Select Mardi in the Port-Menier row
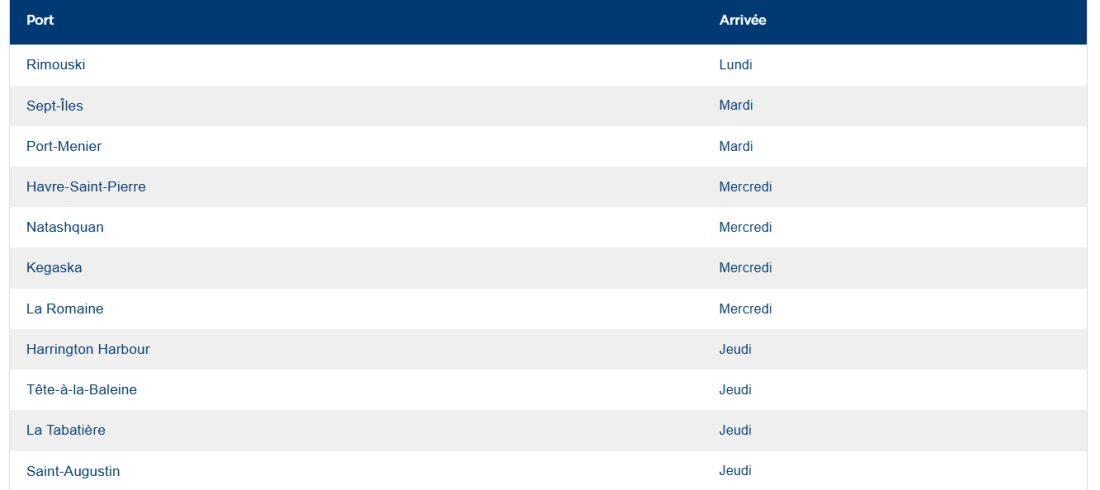Viewport: 1100px width, 490px height. coord(735,146)
